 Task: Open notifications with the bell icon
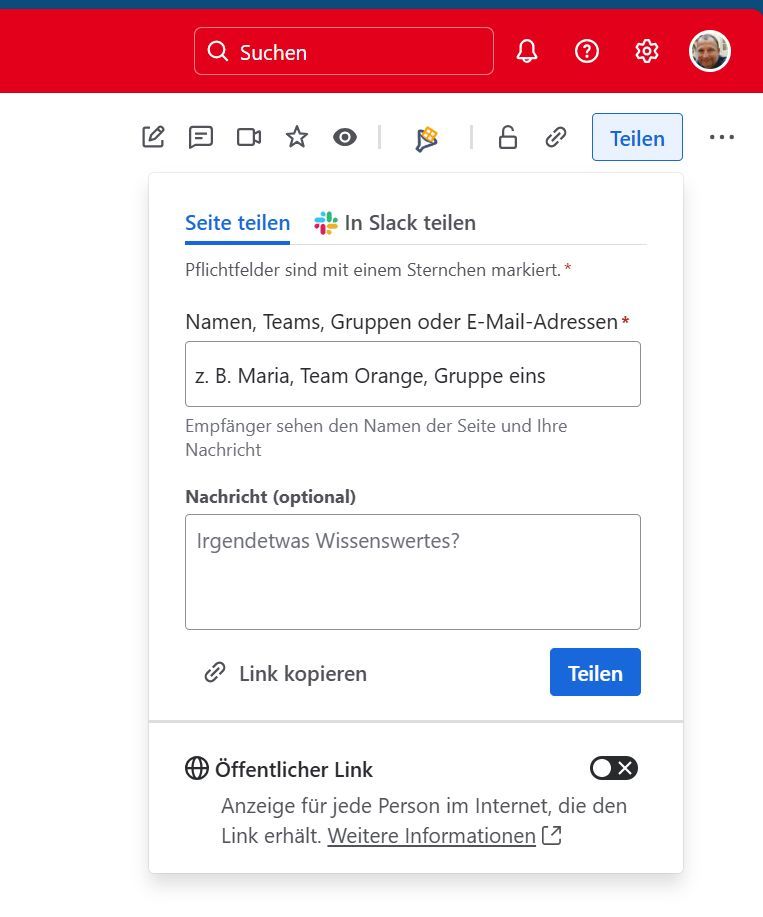coord(526,51)
